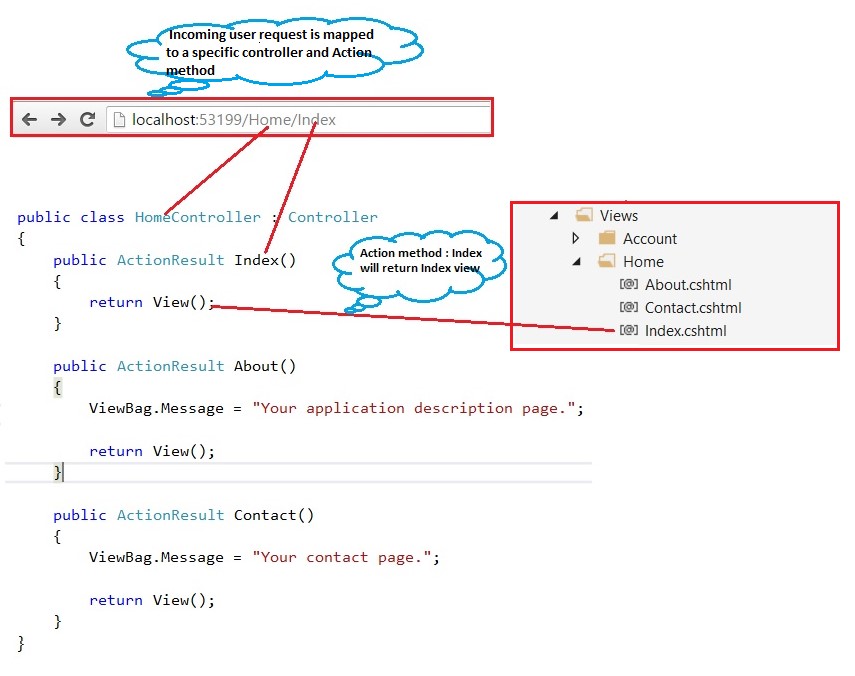Click the Home folder icon
855x676 pixels.
pyautogui.click(x=609, y=261)
